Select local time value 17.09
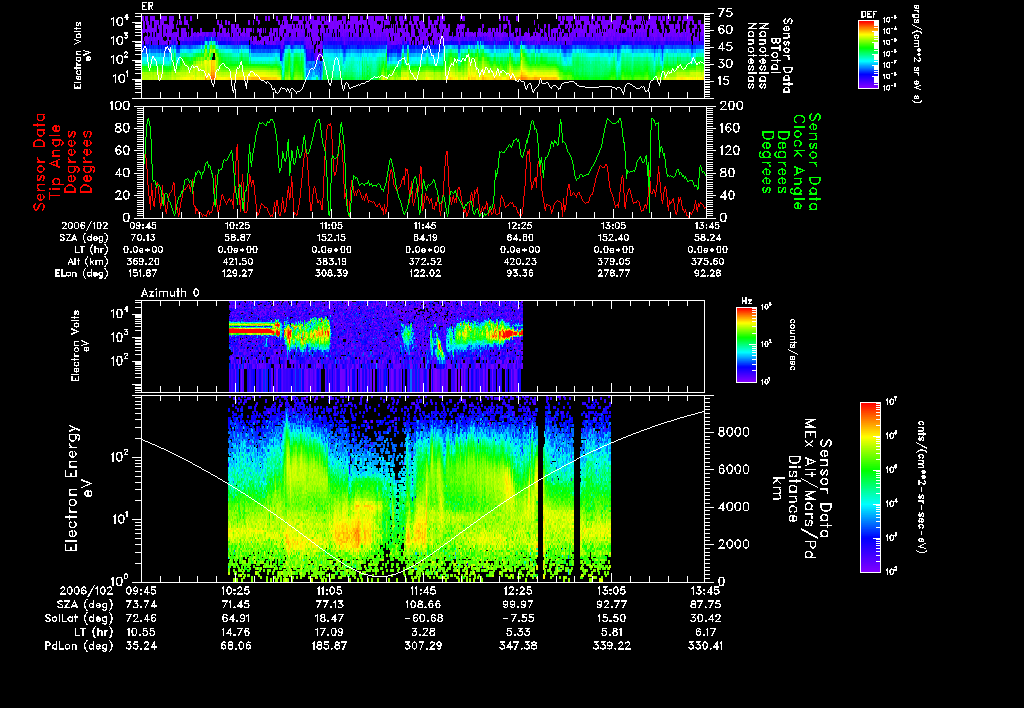Viewport: 1024px width, 708px height. tap(330, 632)
